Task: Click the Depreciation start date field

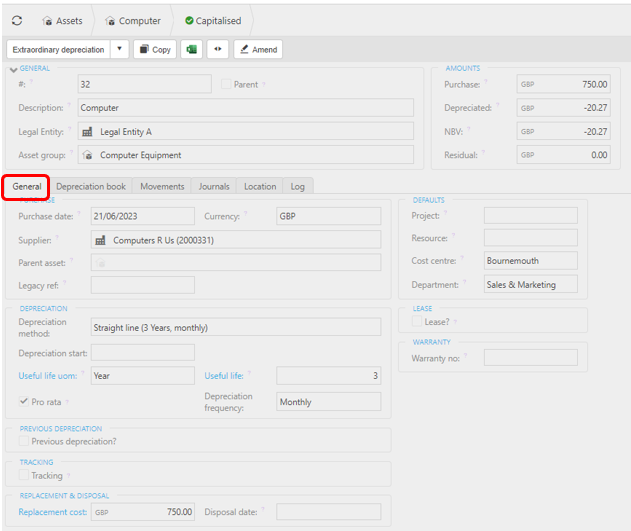Action: (143, 353)
